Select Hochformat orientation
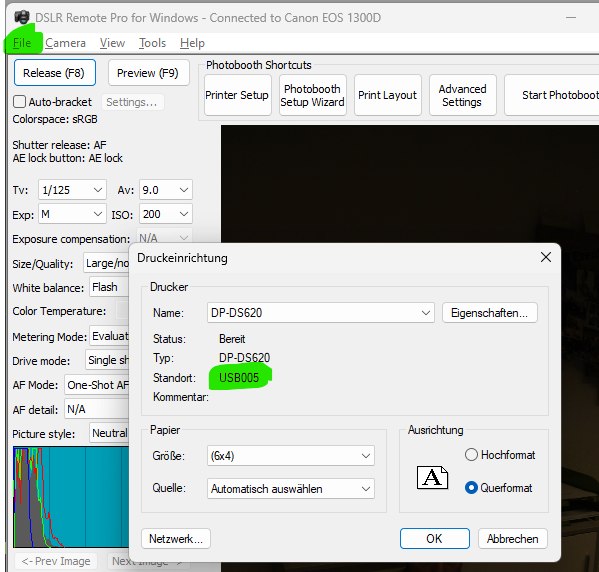The height and width of the screenshot is (572, 599). coord(500,455)
